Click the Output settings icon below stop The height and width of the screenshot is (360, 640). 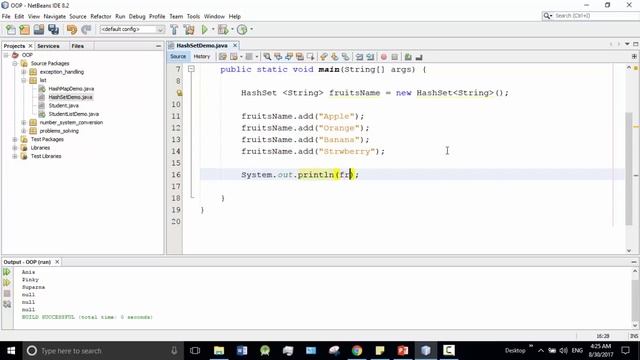(x=7, y=304)
